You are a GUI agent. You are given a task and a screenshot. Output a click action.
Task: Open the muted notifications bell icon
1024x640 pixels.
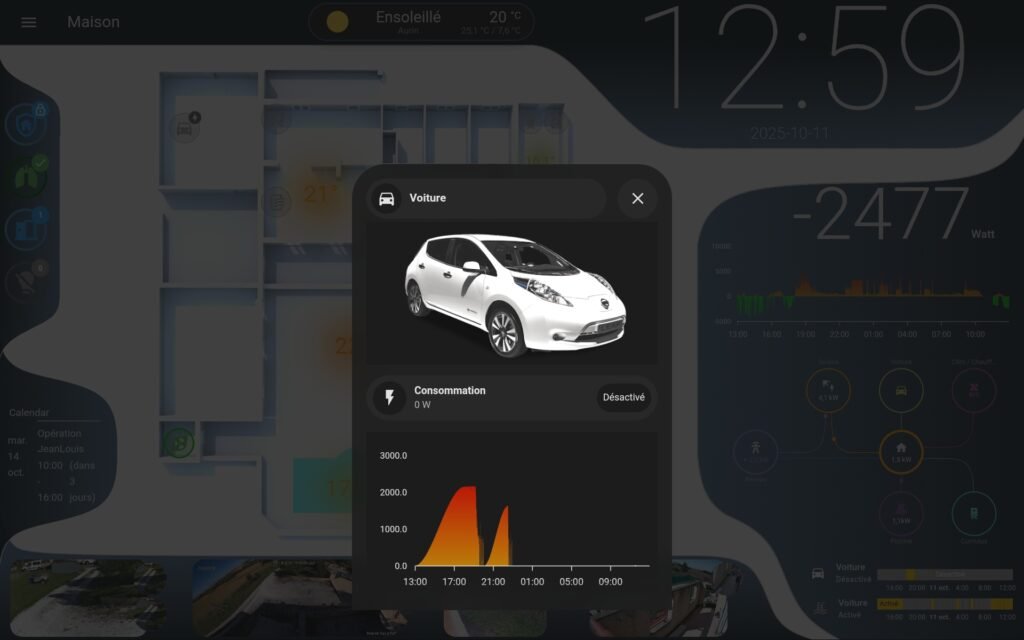tap(25, 278)
